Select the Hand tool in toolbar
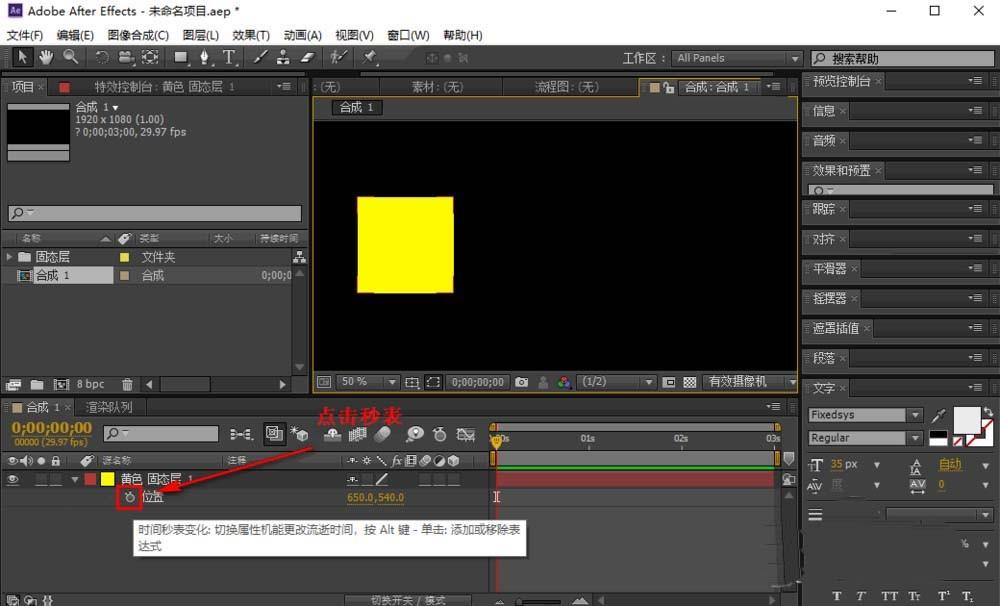The image size is (1000, 606). [46, 58]
